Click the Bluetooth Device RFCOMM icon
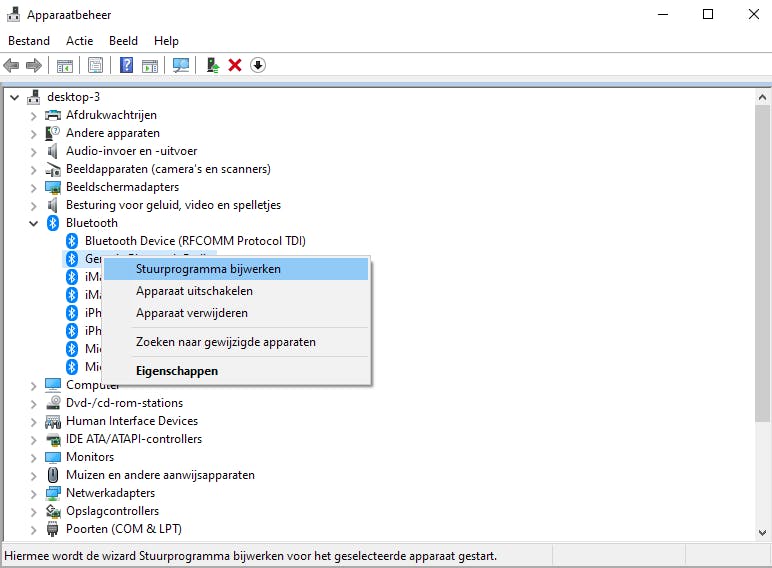This screenshot has height=568, width=772. [x=72, y=241]
